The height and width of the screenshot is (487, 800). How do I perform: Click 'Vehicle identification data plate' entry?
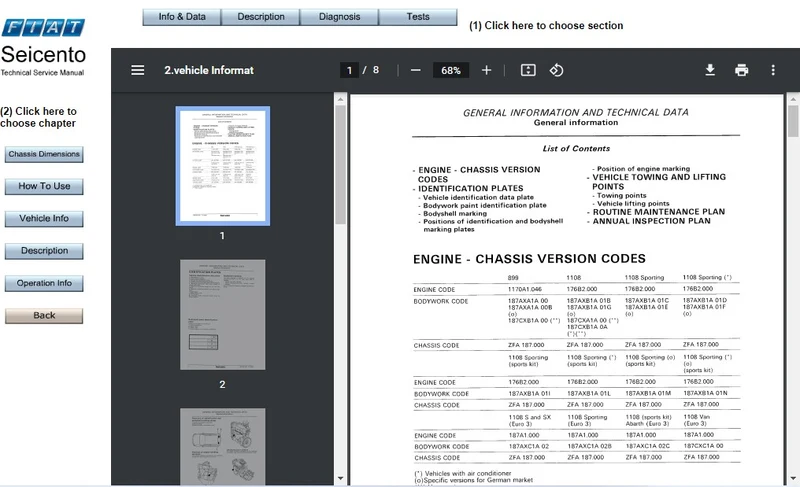(x=478, y=197)
